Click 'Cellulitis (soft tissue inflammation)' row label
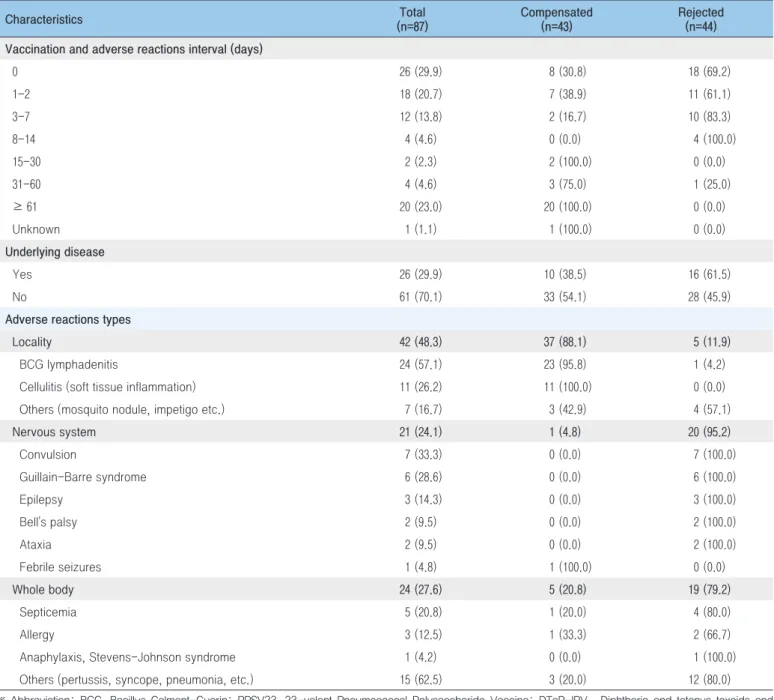This screenshot has width=774, height=700. 108,387
